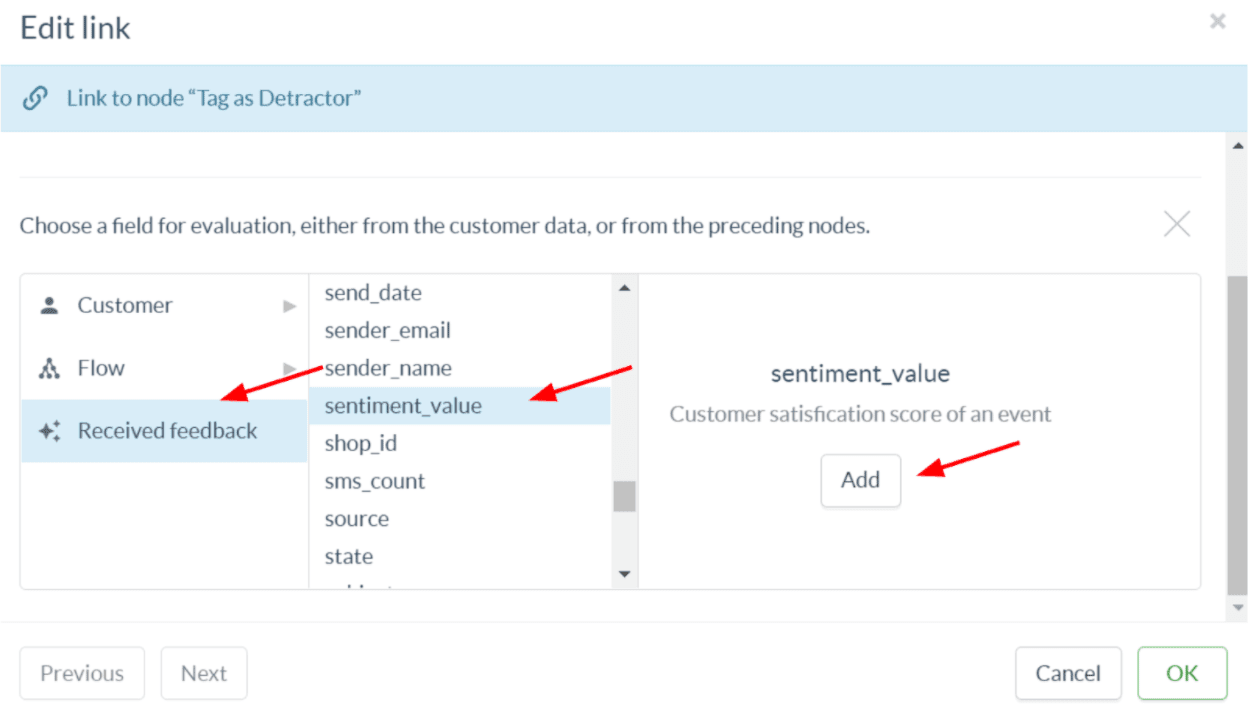
Task: Expand the Customer category arrow
Action: coord(290,306)
